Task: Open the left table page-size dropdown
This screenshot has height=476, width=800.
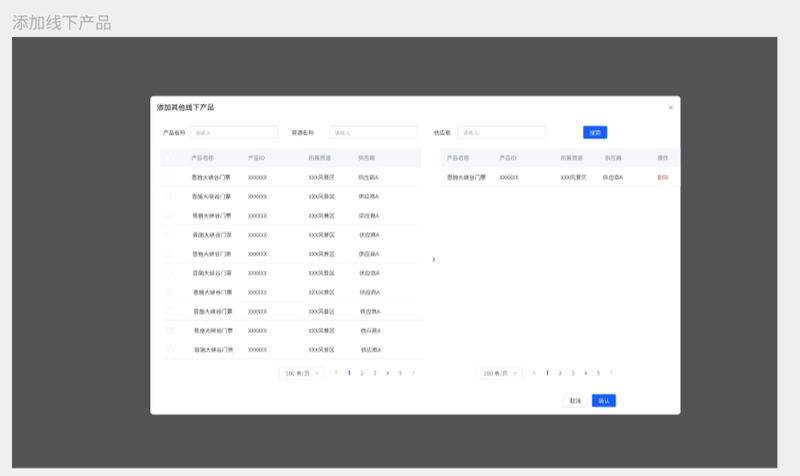Action: point(302,373)
